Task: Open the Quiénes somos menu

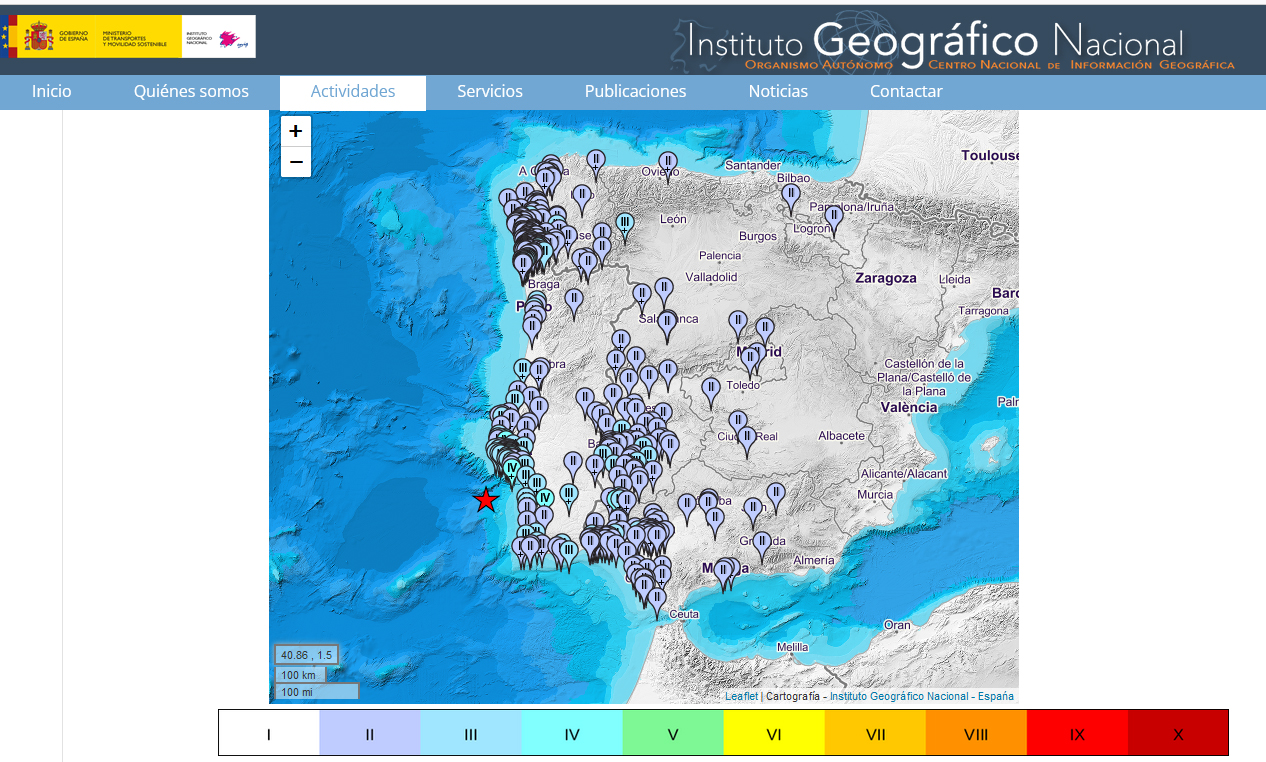Action: click(191, 92)
